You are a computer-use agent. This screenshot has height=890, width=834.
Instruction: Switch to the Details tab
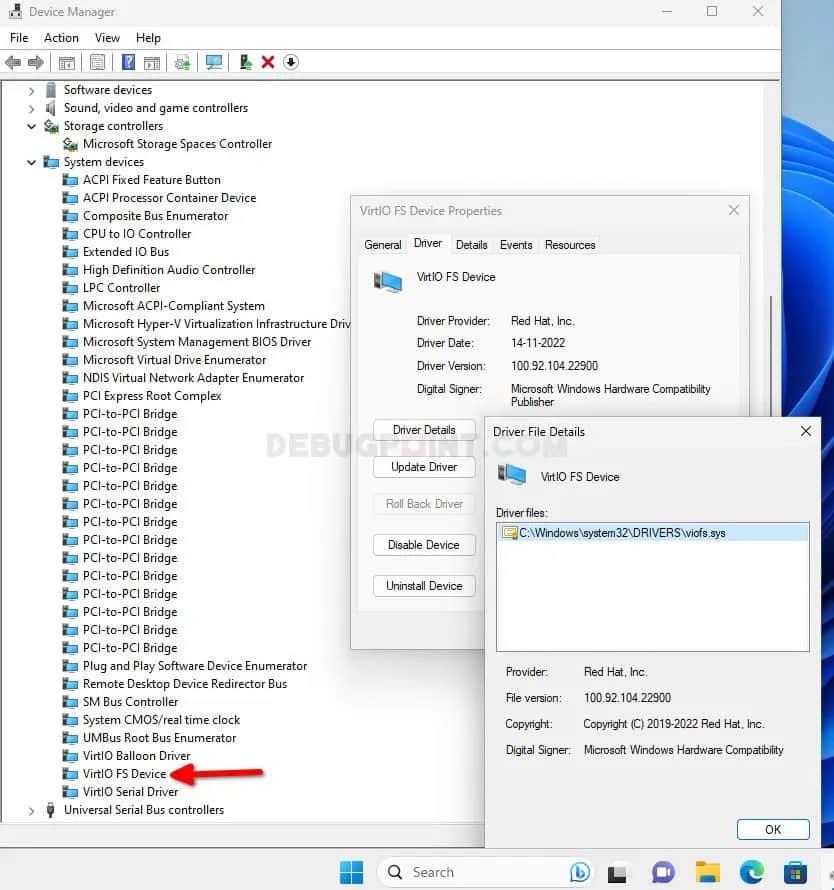pos(471,245)
